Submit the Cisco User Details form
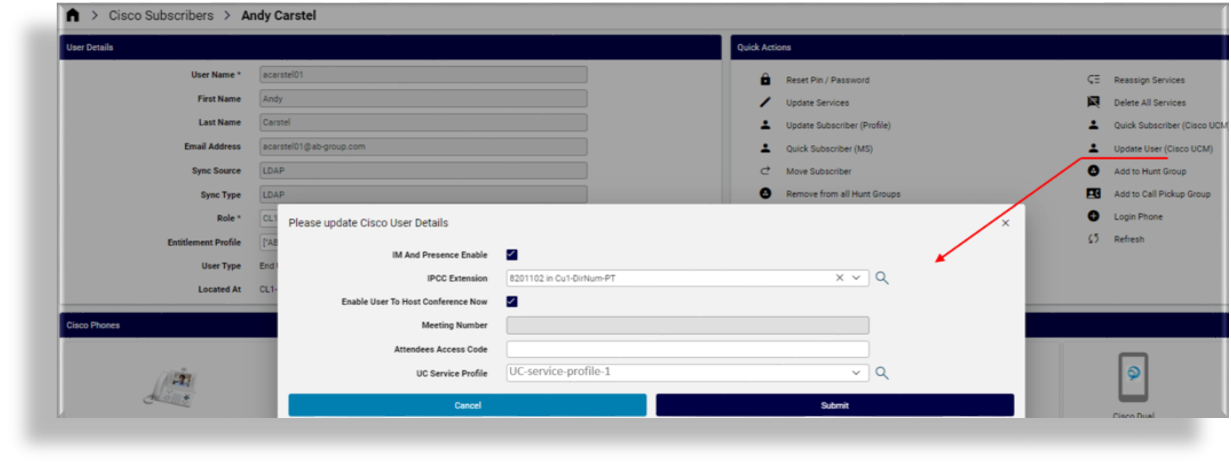1231x469 pixels. (834, 405)
